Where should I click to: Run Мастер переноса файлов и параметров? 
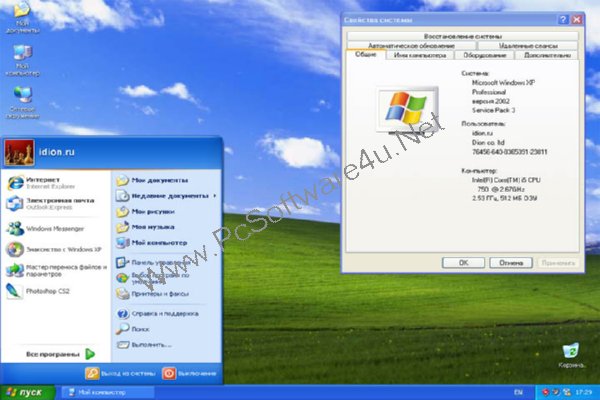[x=57, y=271]
